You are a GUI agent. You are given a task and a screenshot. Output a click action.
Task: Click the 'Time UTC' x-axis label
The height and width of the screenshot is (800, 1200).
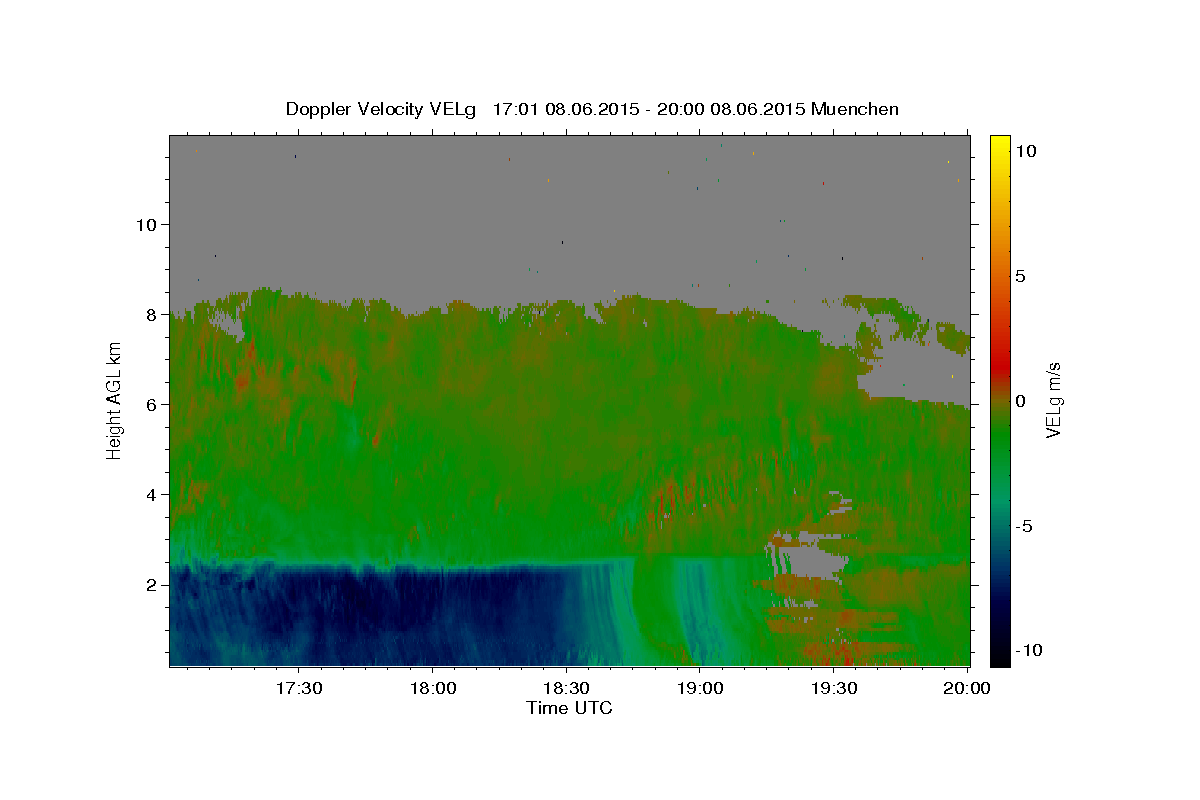coord(569,708)
